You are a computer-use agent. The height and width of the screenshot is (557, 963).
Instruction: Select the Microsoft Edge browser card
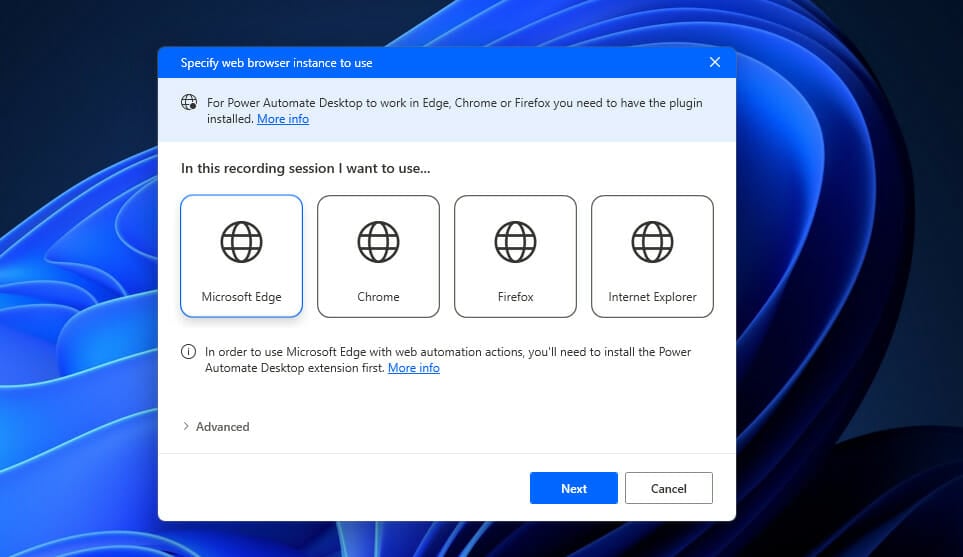(241, 256)
